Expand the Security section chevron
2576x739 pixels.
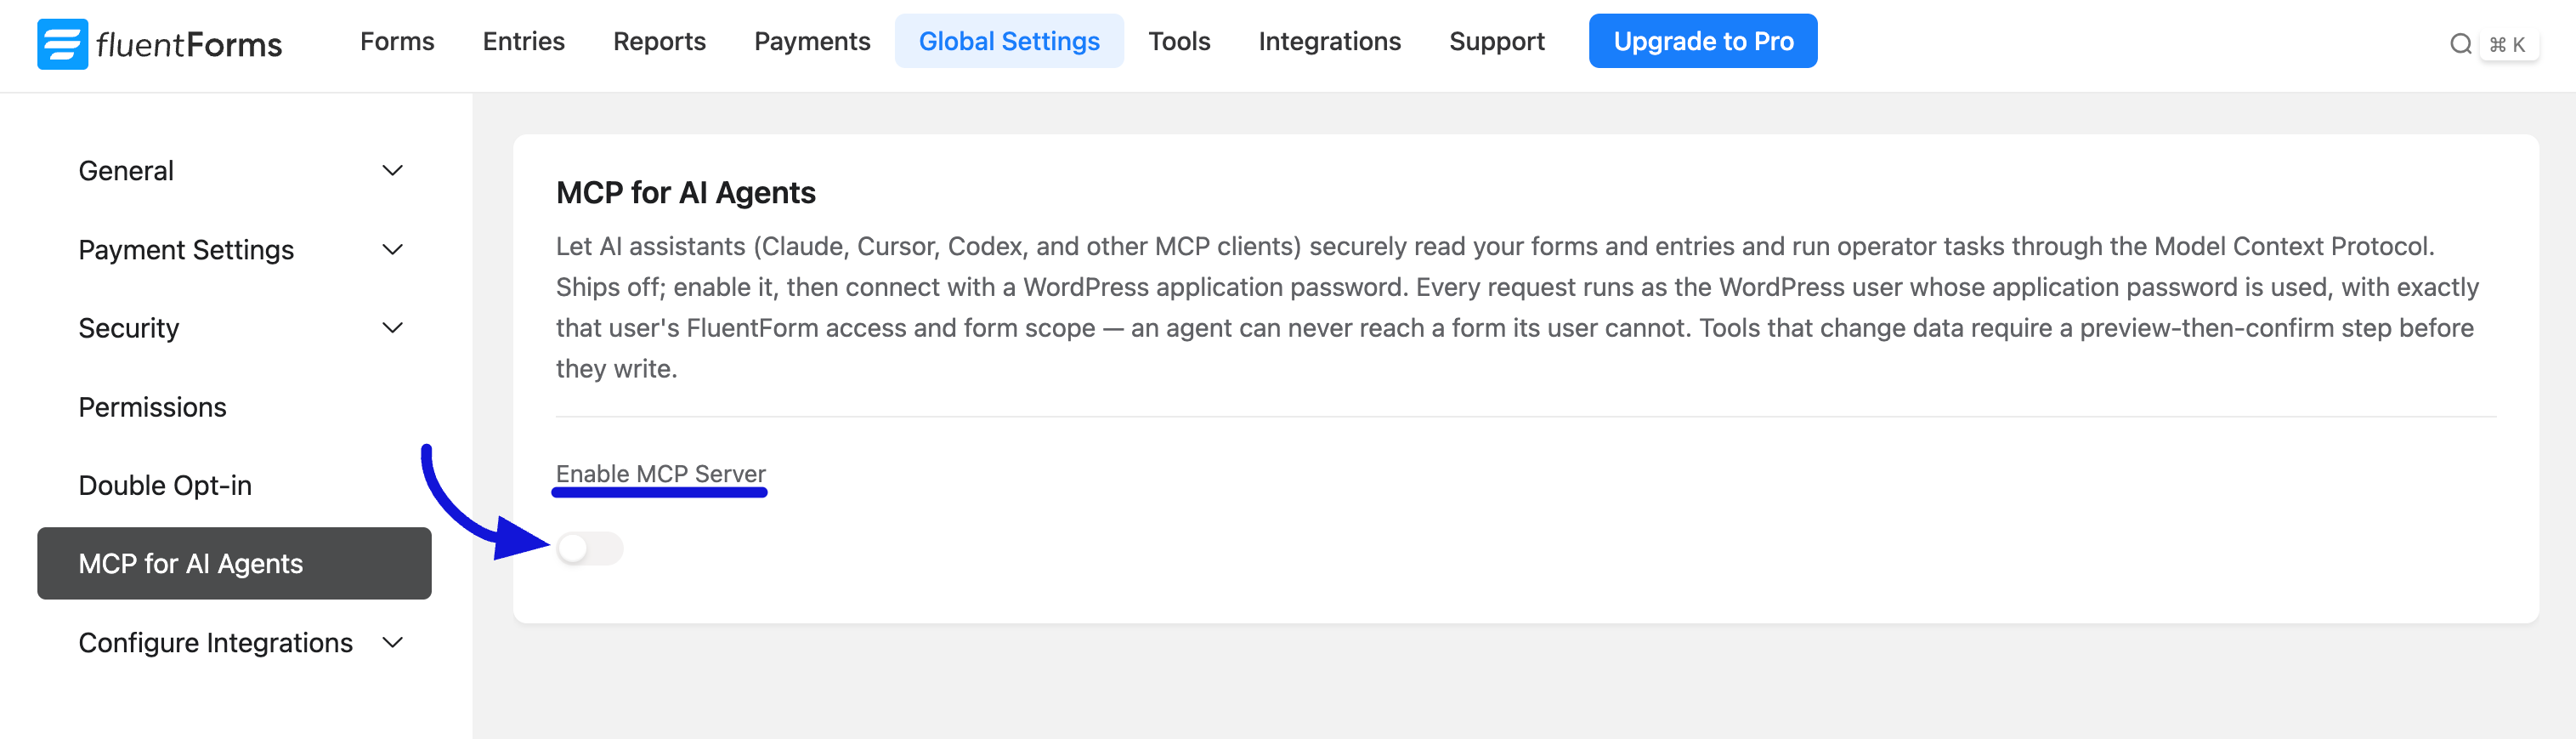click(393, 328)
